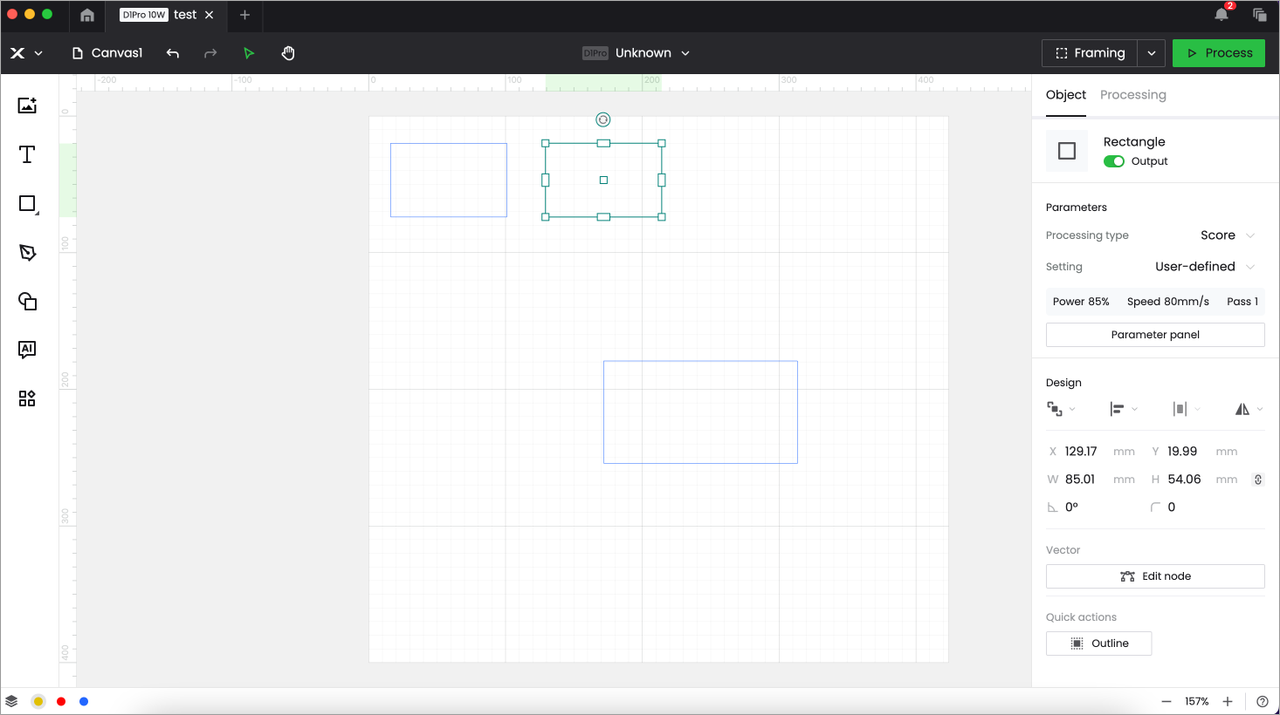Open the Parameter panel button
This screenshot has width=1280, height=715.
[1155, 335]
